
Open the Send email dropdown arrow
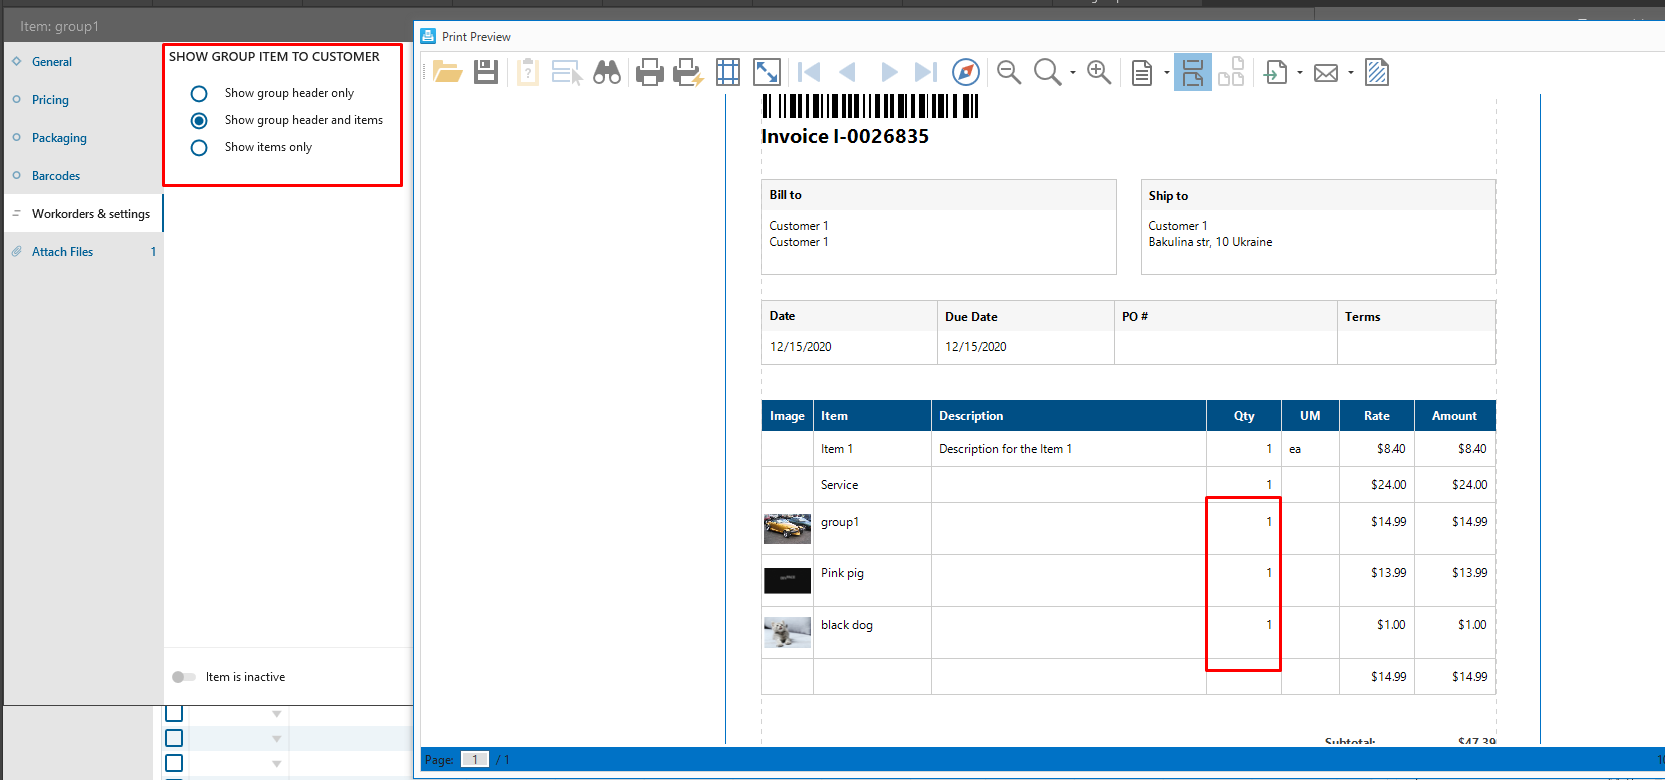[x=1351, y=73]
